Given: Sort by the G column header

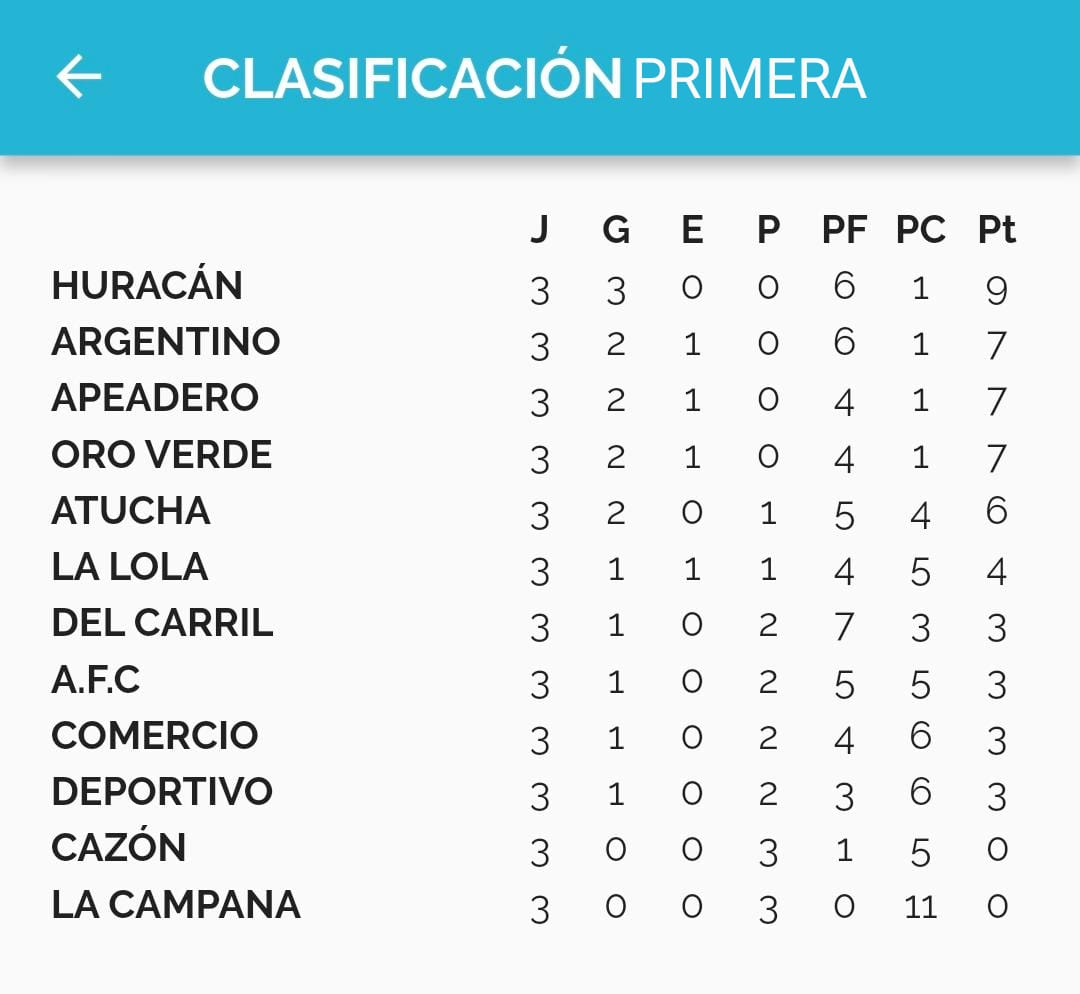Looking at the screenshot, I should (x=615, y=228).
